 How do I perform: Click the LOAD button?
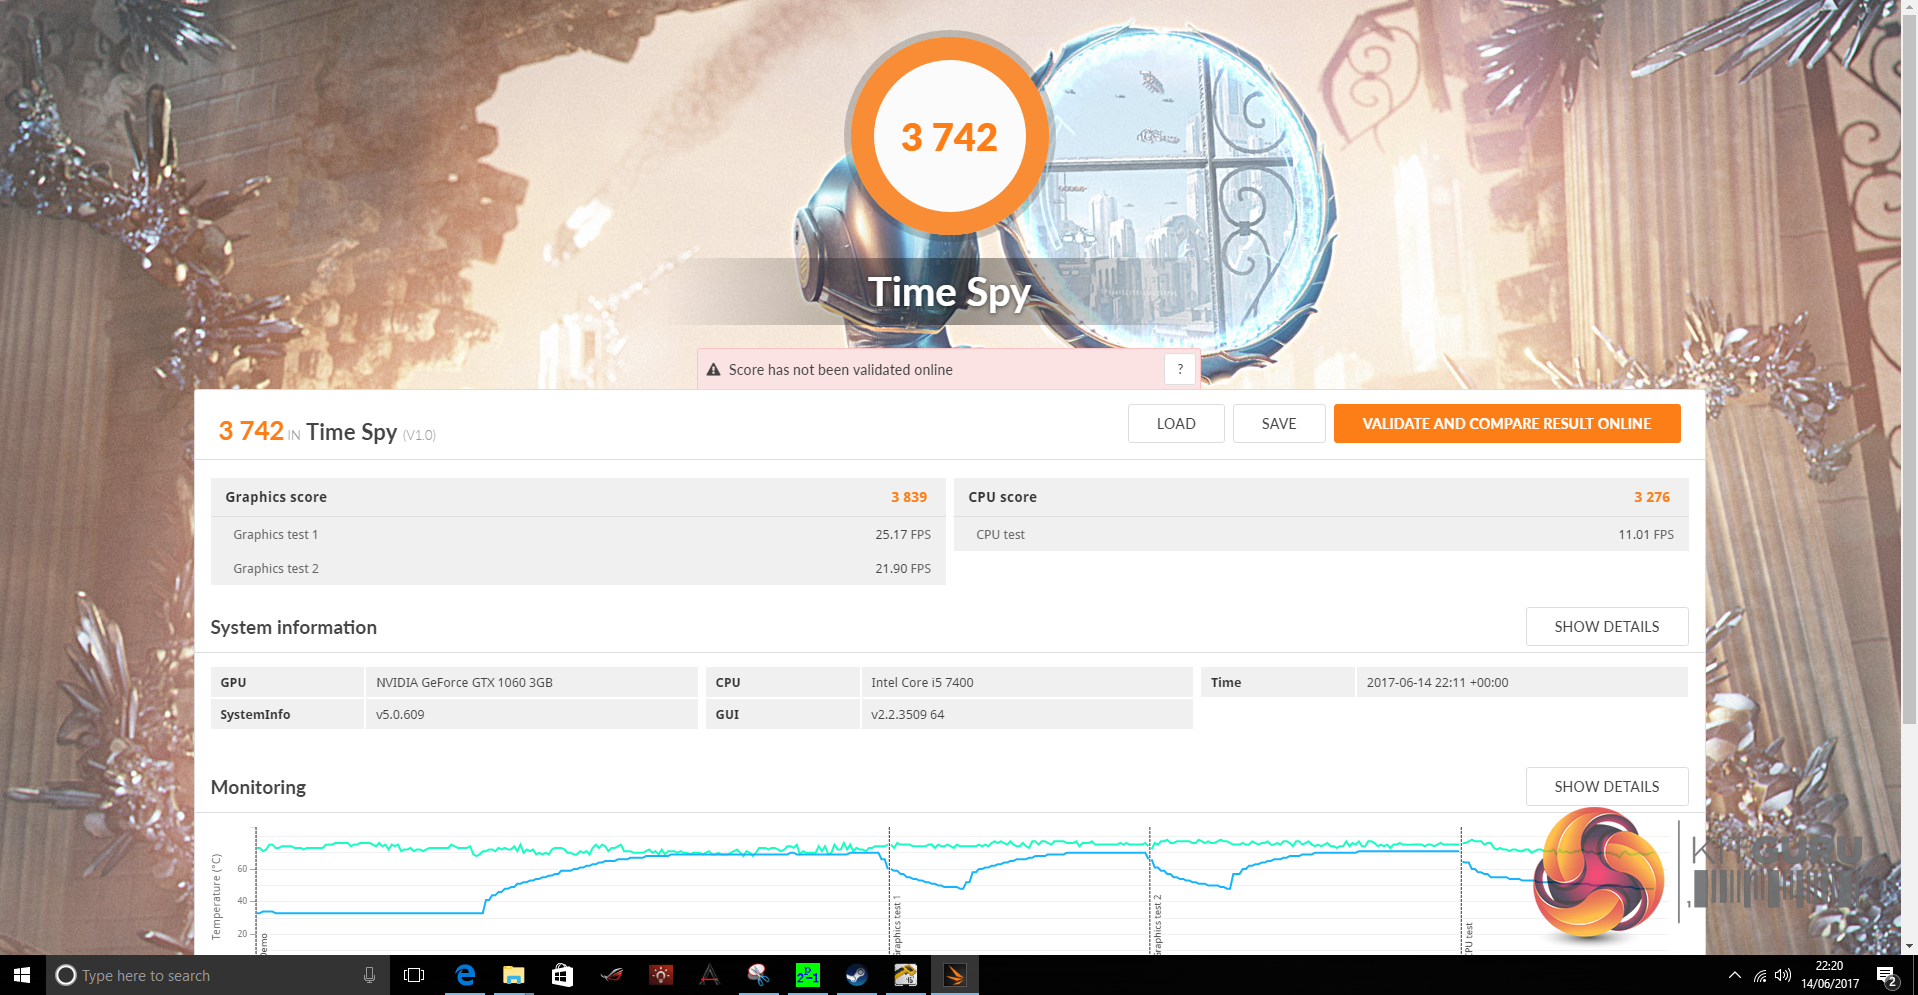[x=1176, y=423]
